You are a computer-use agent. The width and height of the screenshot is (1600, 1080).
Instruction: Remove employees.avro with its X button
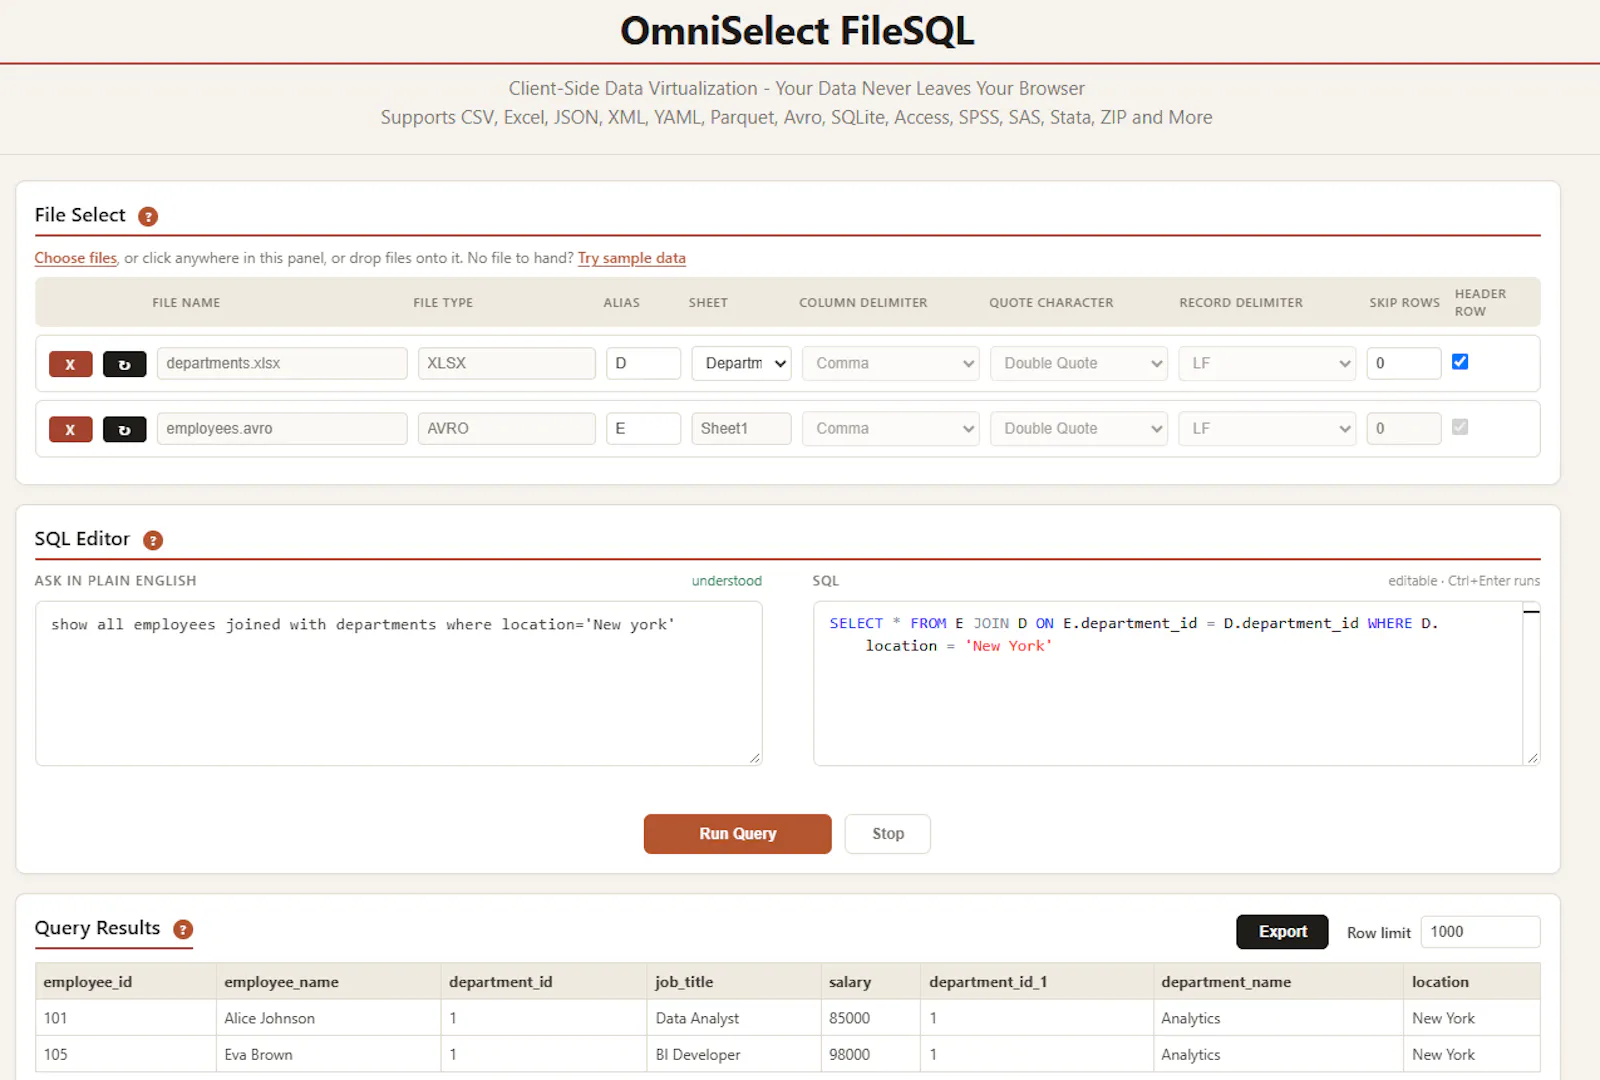click(70, 429)
